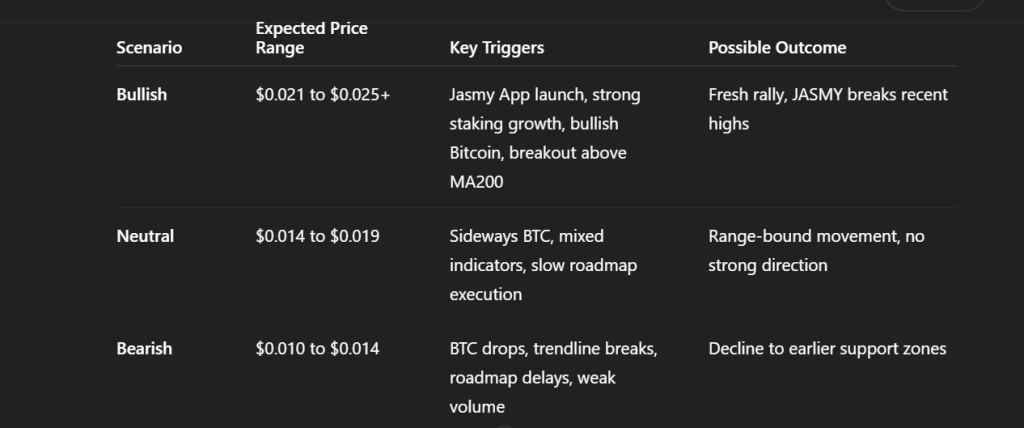
Task: Click the rounded button outline at top right
Action: (935, 5)
